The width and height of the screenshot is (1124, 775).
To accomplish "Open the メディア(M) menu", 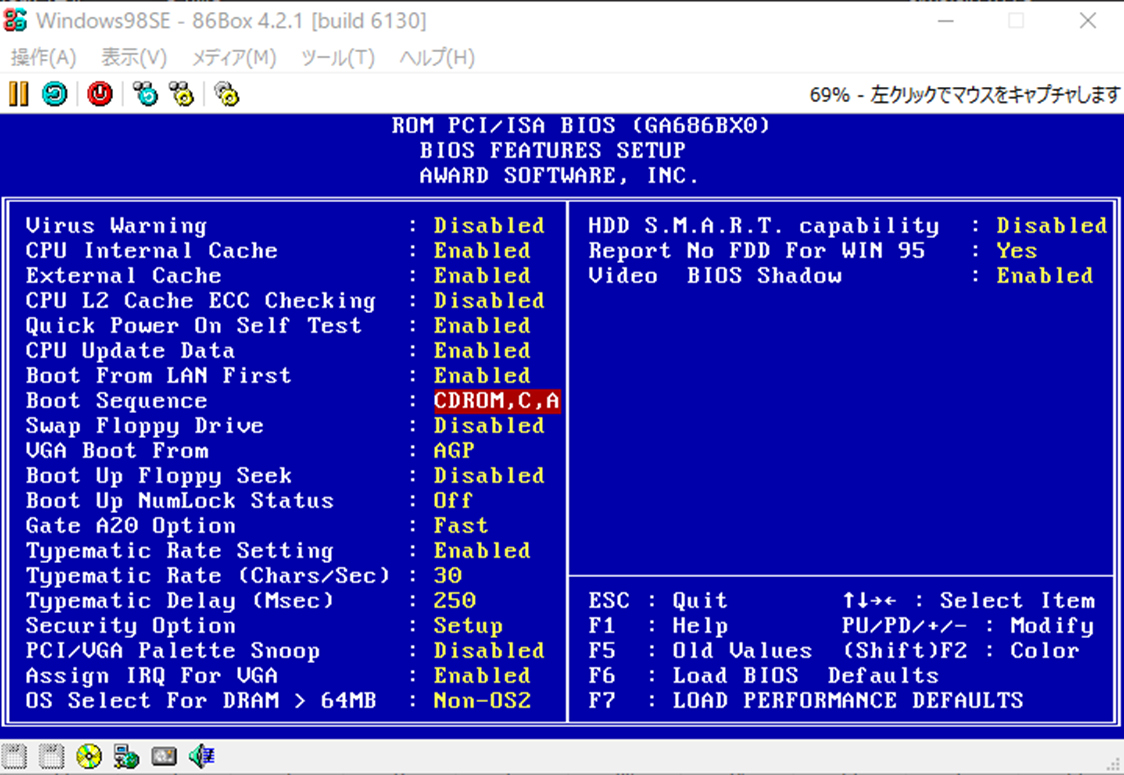I will tap(234, 57).
